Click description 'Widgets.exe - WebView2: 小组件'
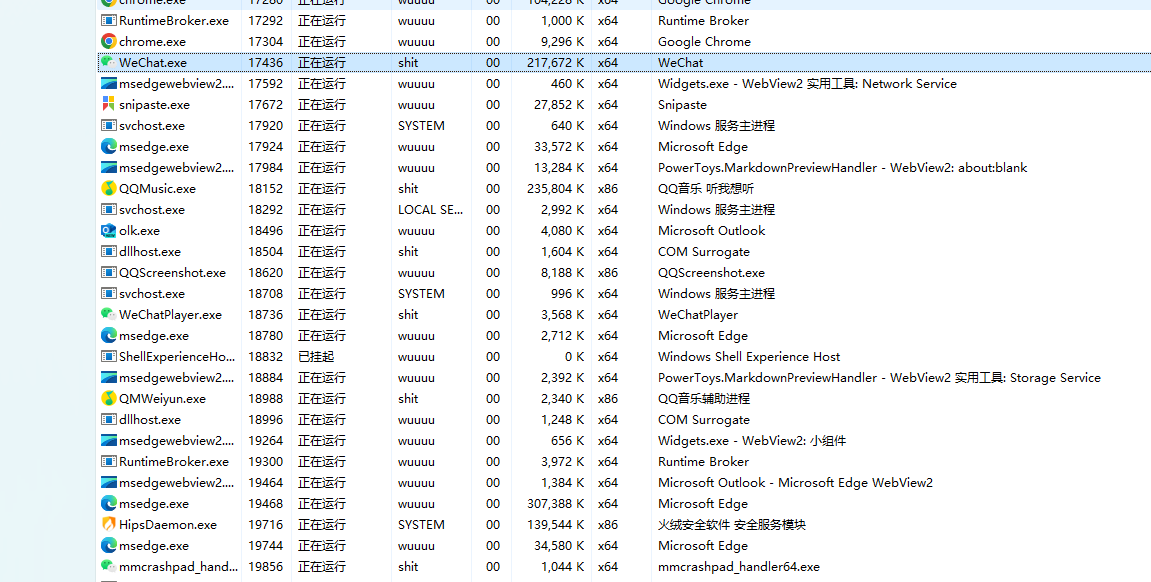This screenshot has height=582, width=1151. tap(752, 440)
